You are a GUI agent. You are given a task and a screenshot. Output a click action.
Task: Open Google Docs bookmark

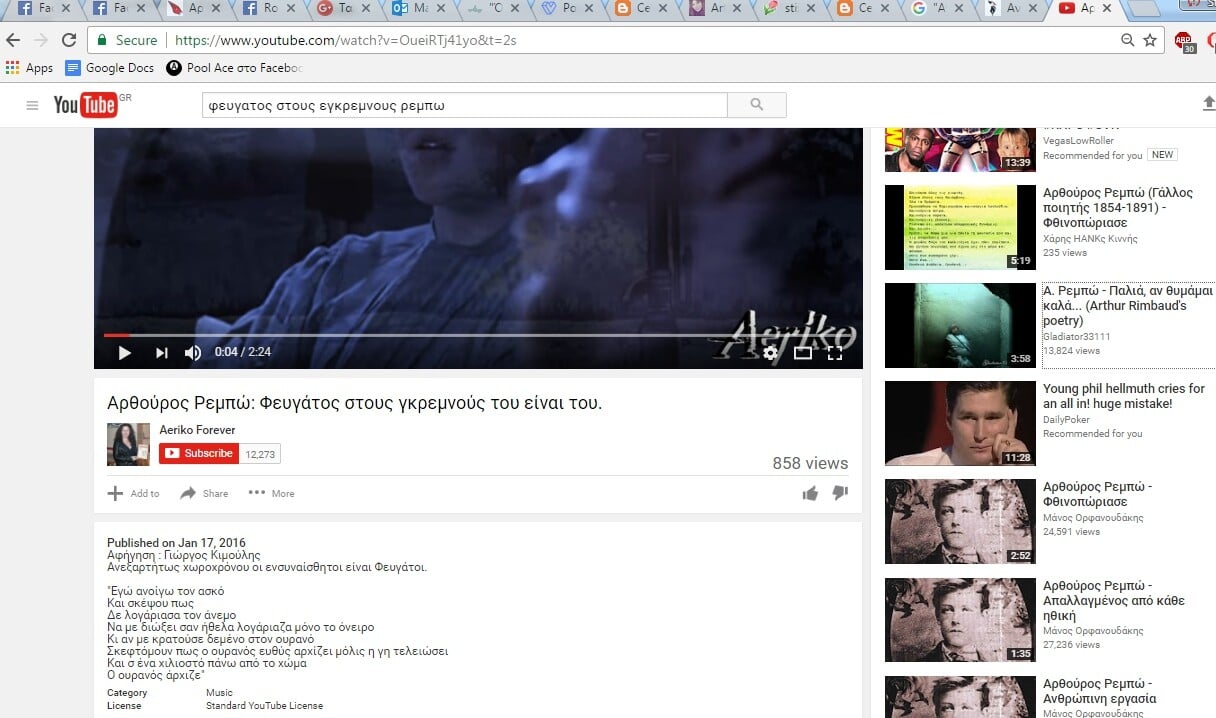[x=110, y=68]
